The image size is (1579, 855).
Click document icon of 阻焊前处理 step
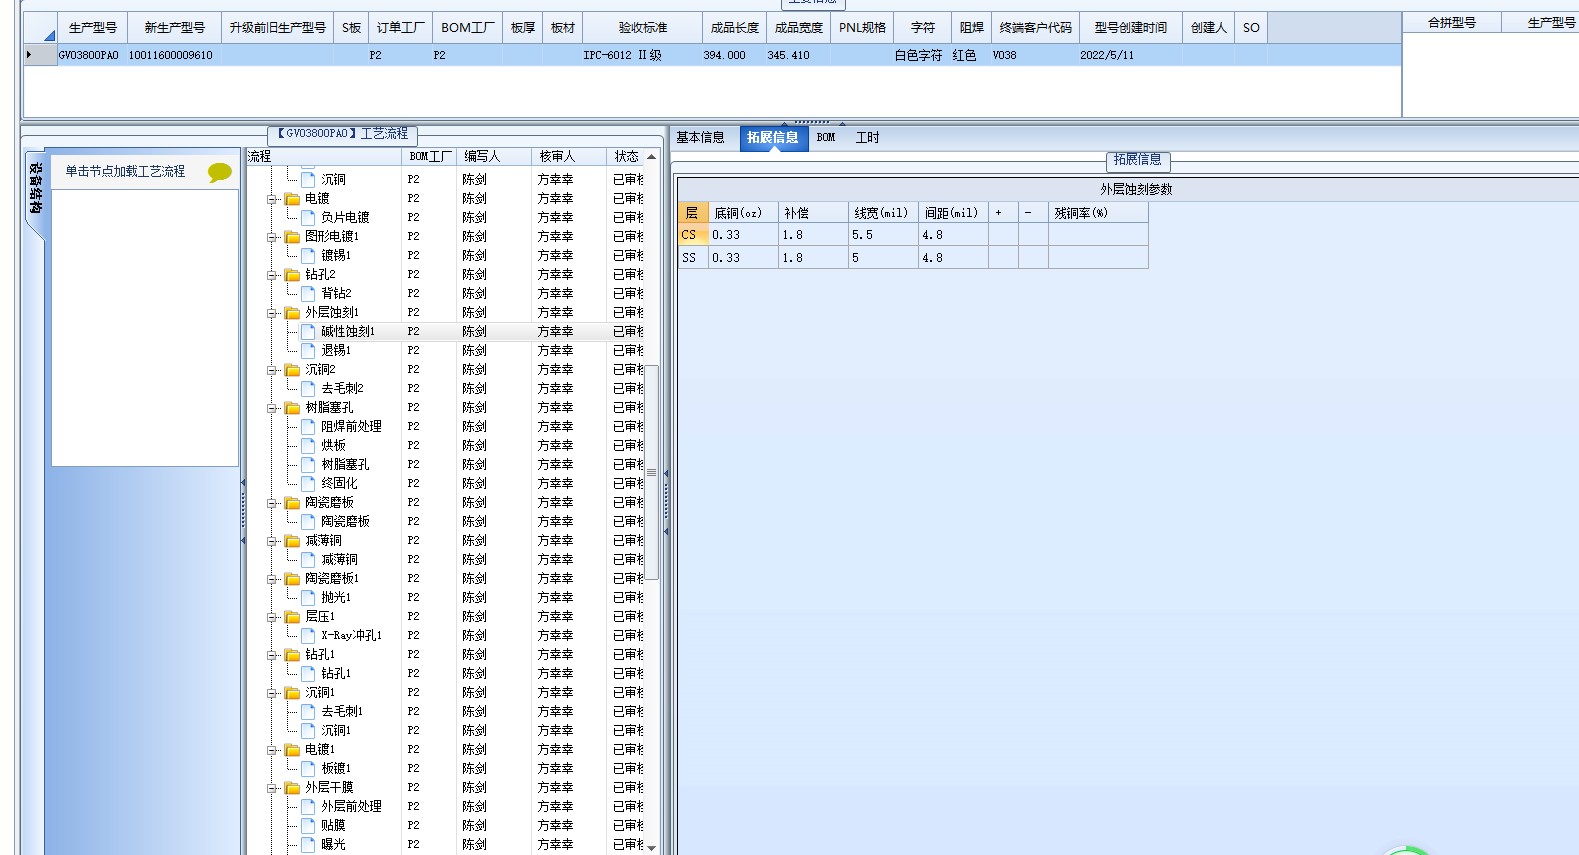click(308, 426)
